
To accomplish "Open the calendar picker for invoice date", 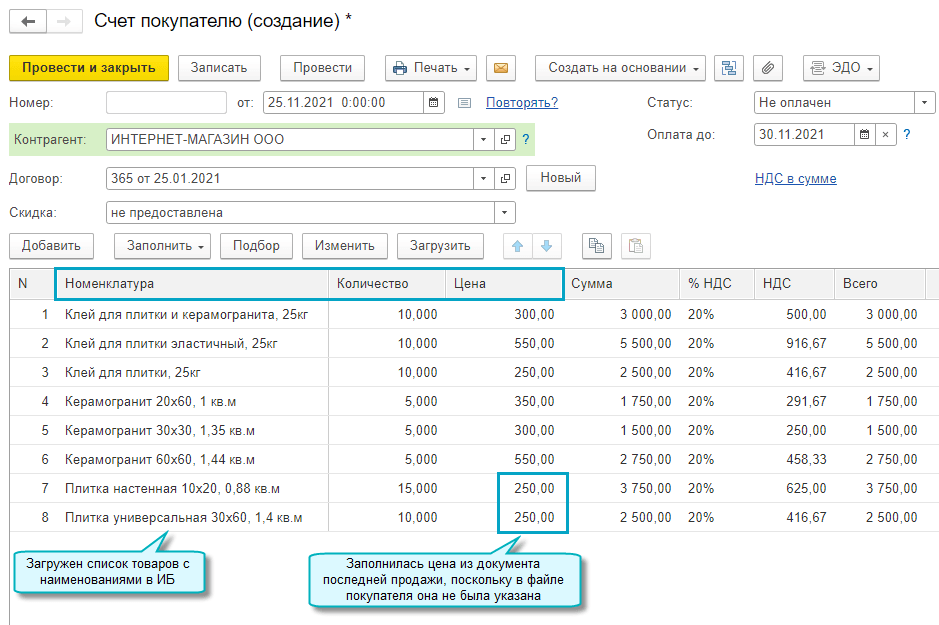I will coord(433,102).
